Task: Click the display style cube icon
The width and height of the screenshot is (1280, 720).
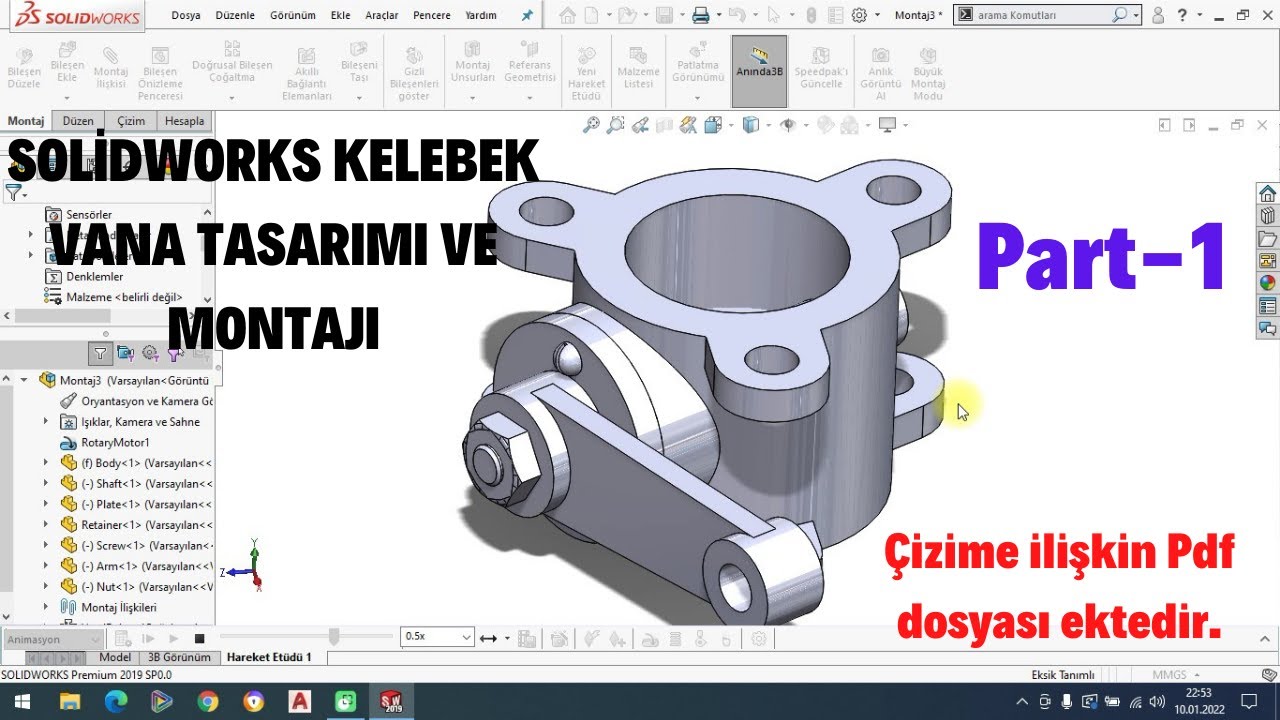Action: tap(750, 125)
